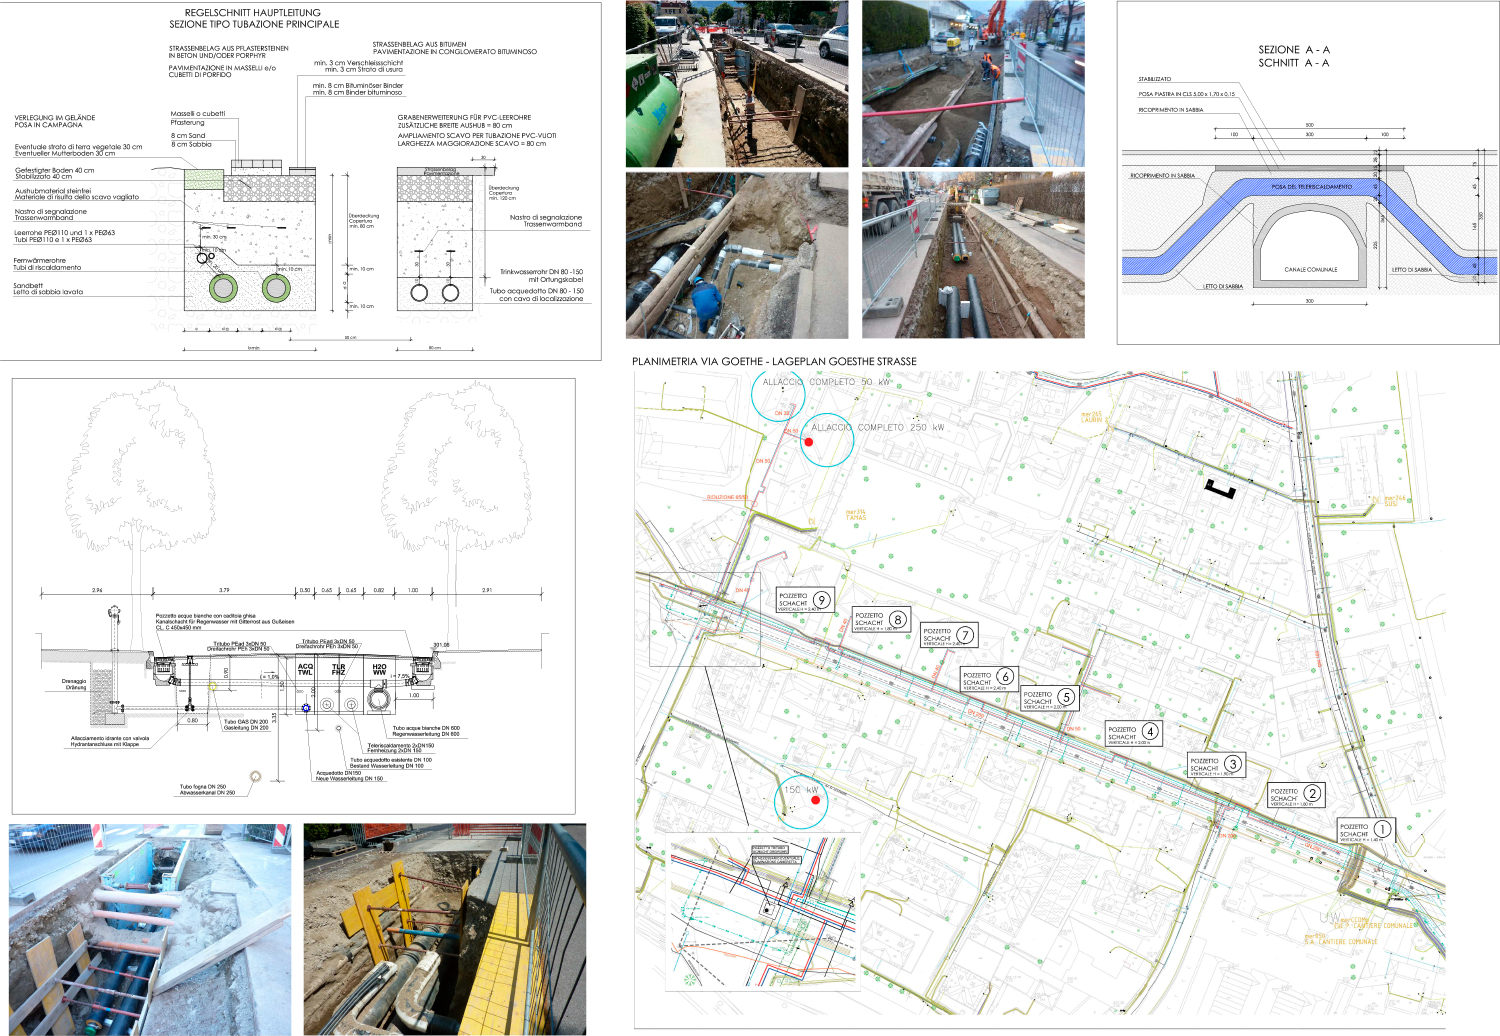Click the STABILIZZATO label
Image resolution: width=1500 pixels, height=1036 pixels.
tap(1154, 79)
